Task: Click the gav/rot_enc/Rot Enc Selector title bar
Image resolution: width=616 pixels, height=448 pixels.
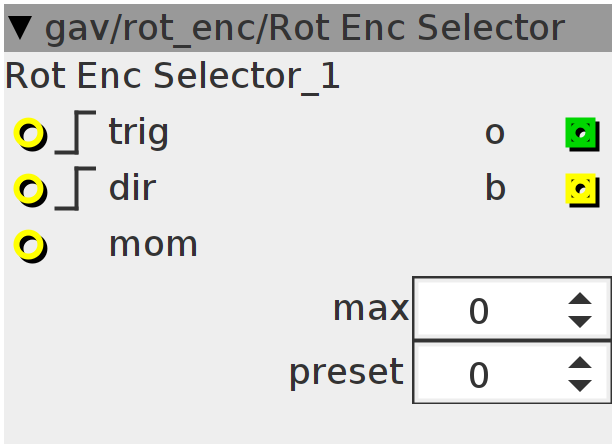Action: [308, 28]
